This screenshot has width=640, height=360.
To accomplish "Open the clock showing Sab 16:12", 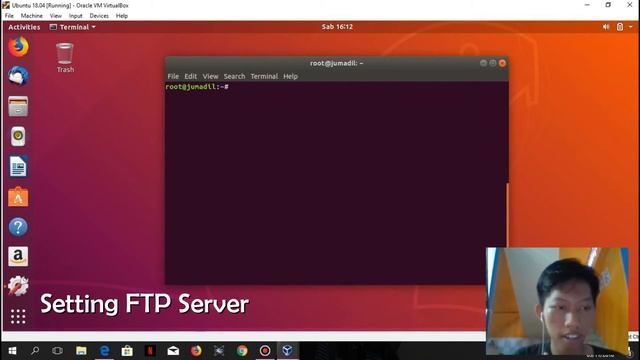I will [337, 27].
